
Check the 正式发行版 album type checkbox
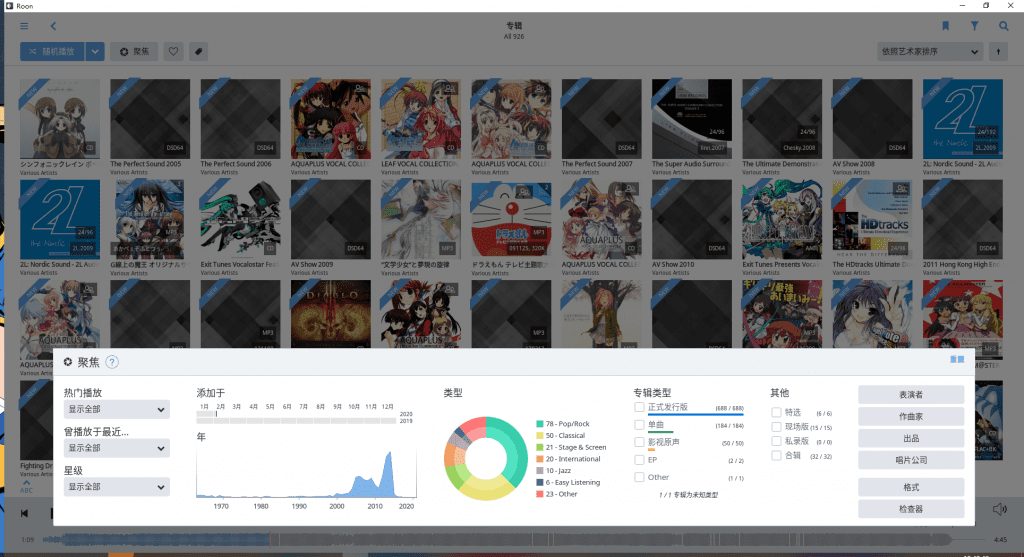[640, 408]
